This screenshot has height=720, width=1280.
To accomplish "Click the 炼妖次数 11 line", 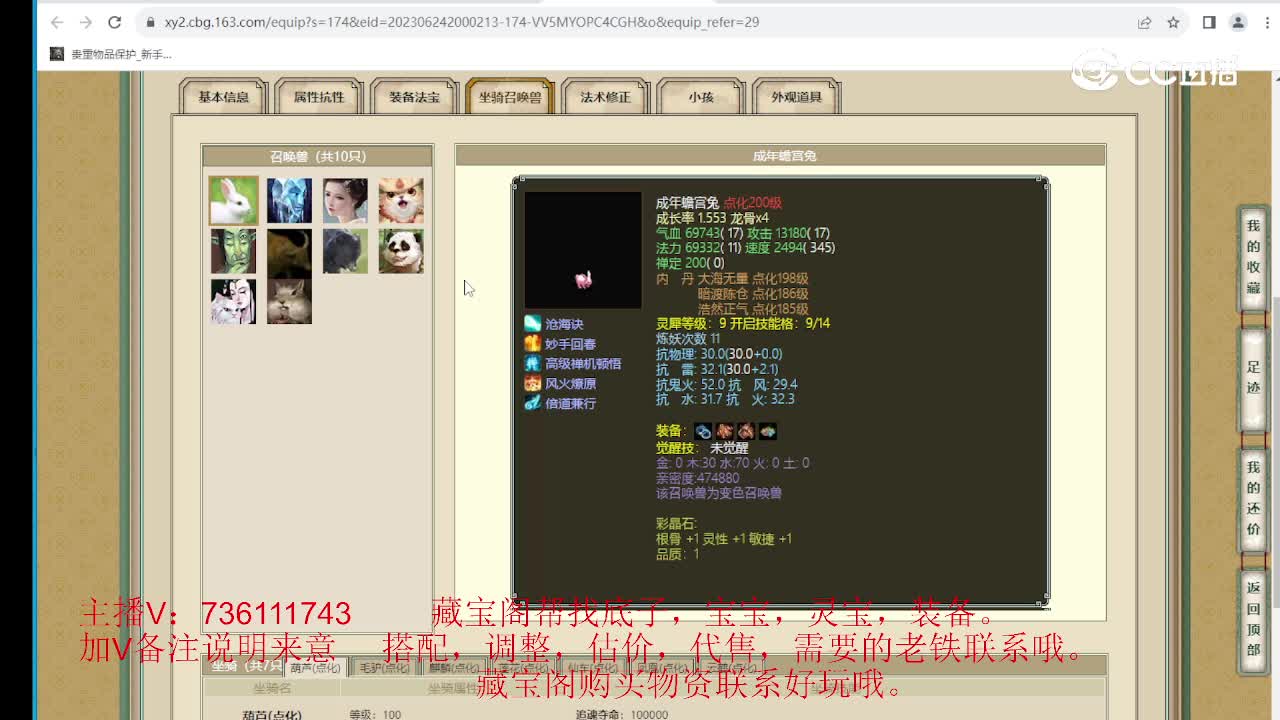I will click(688, 339).
